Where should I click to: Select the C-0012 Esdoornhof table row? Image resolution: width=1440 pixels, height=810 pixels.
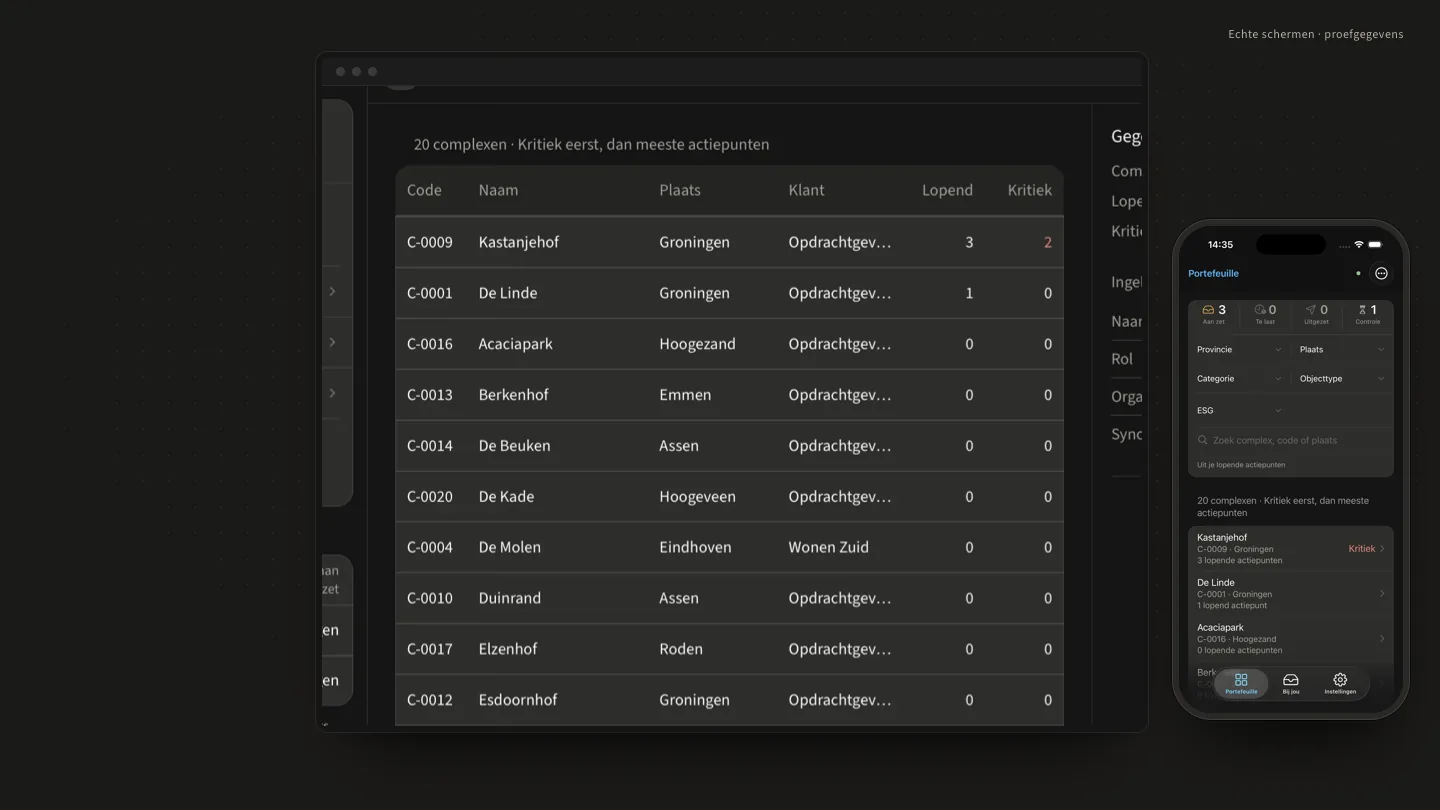coord(729,700)
